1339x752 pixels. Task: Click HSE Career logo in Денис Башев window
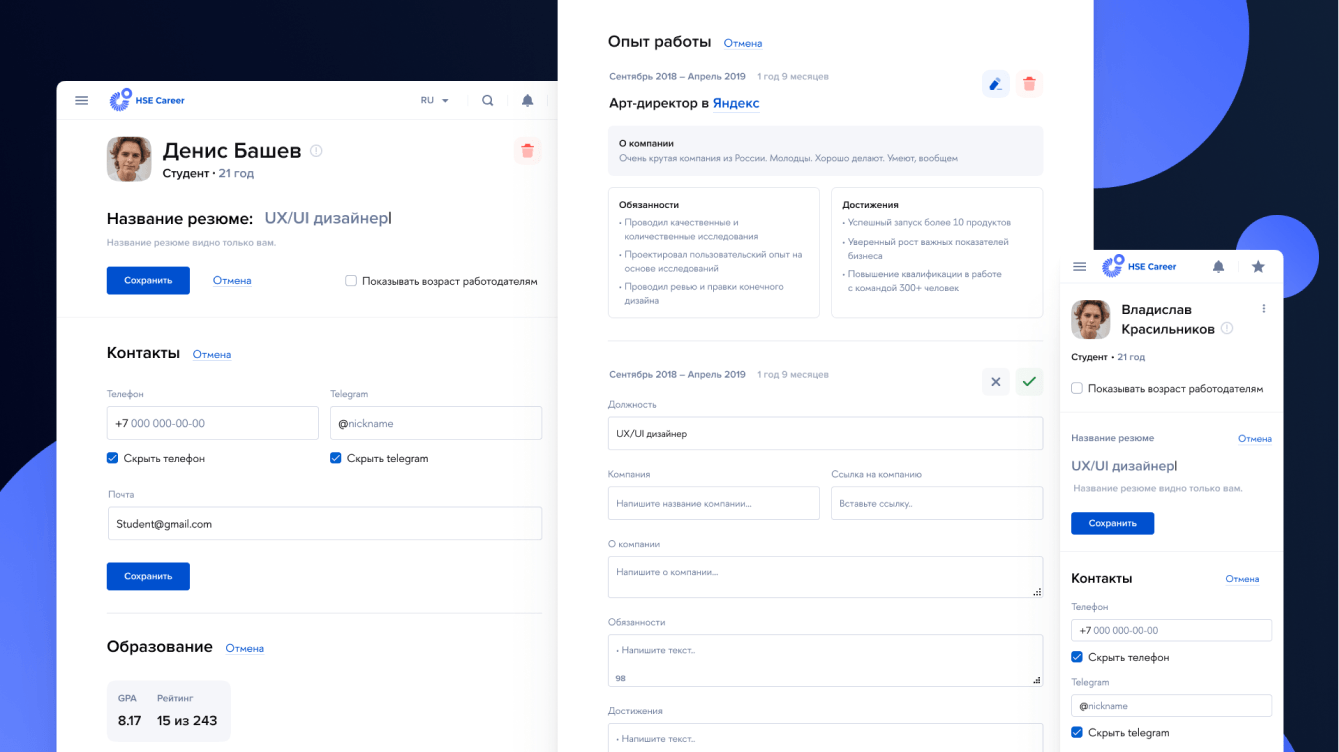(x=147, y=100)
